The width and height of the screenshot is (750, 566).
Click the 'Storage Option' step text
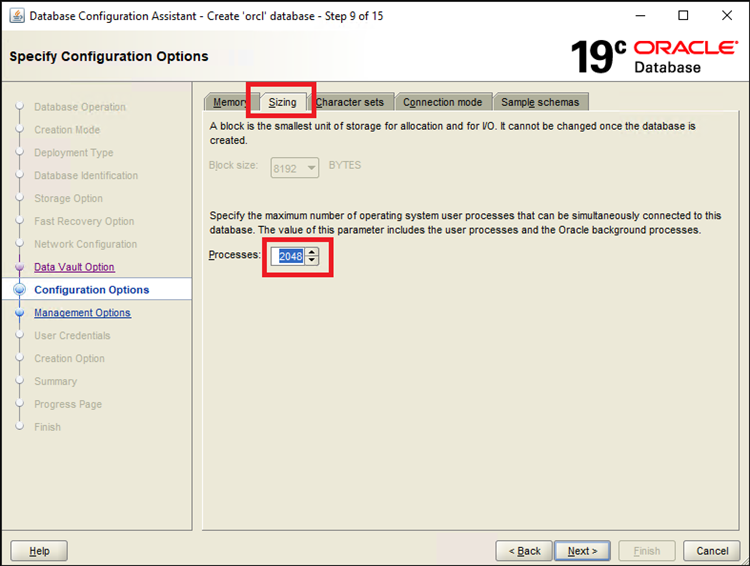click(x=68, y=198)
